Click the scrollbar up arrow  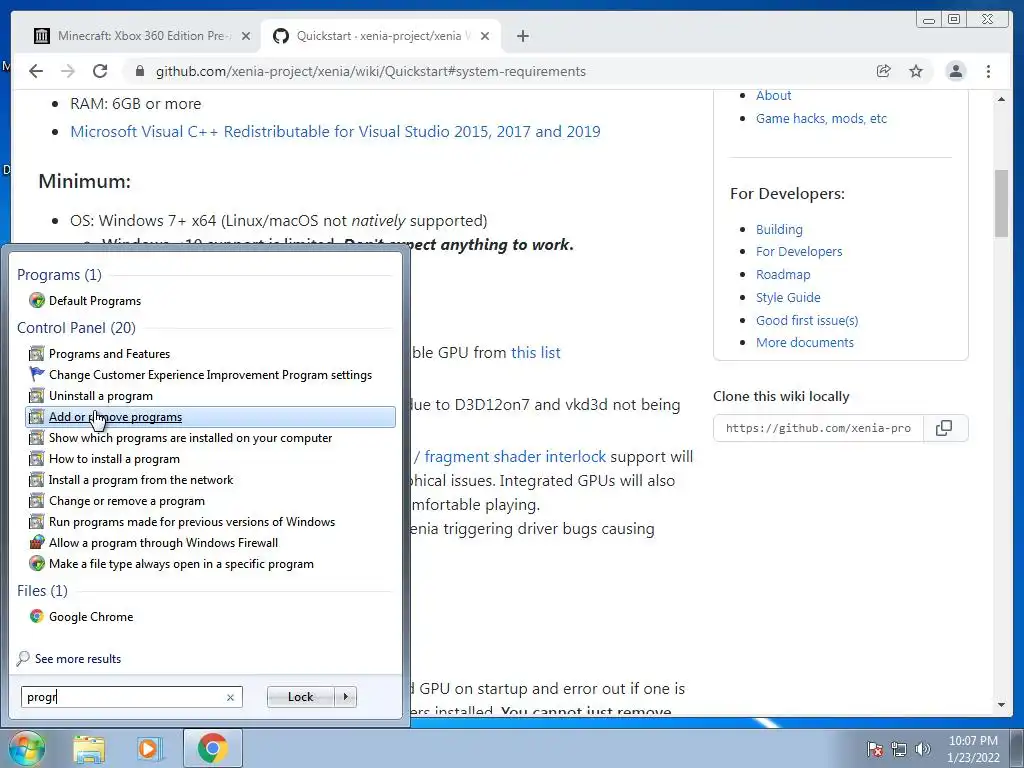coord(1001,99)
